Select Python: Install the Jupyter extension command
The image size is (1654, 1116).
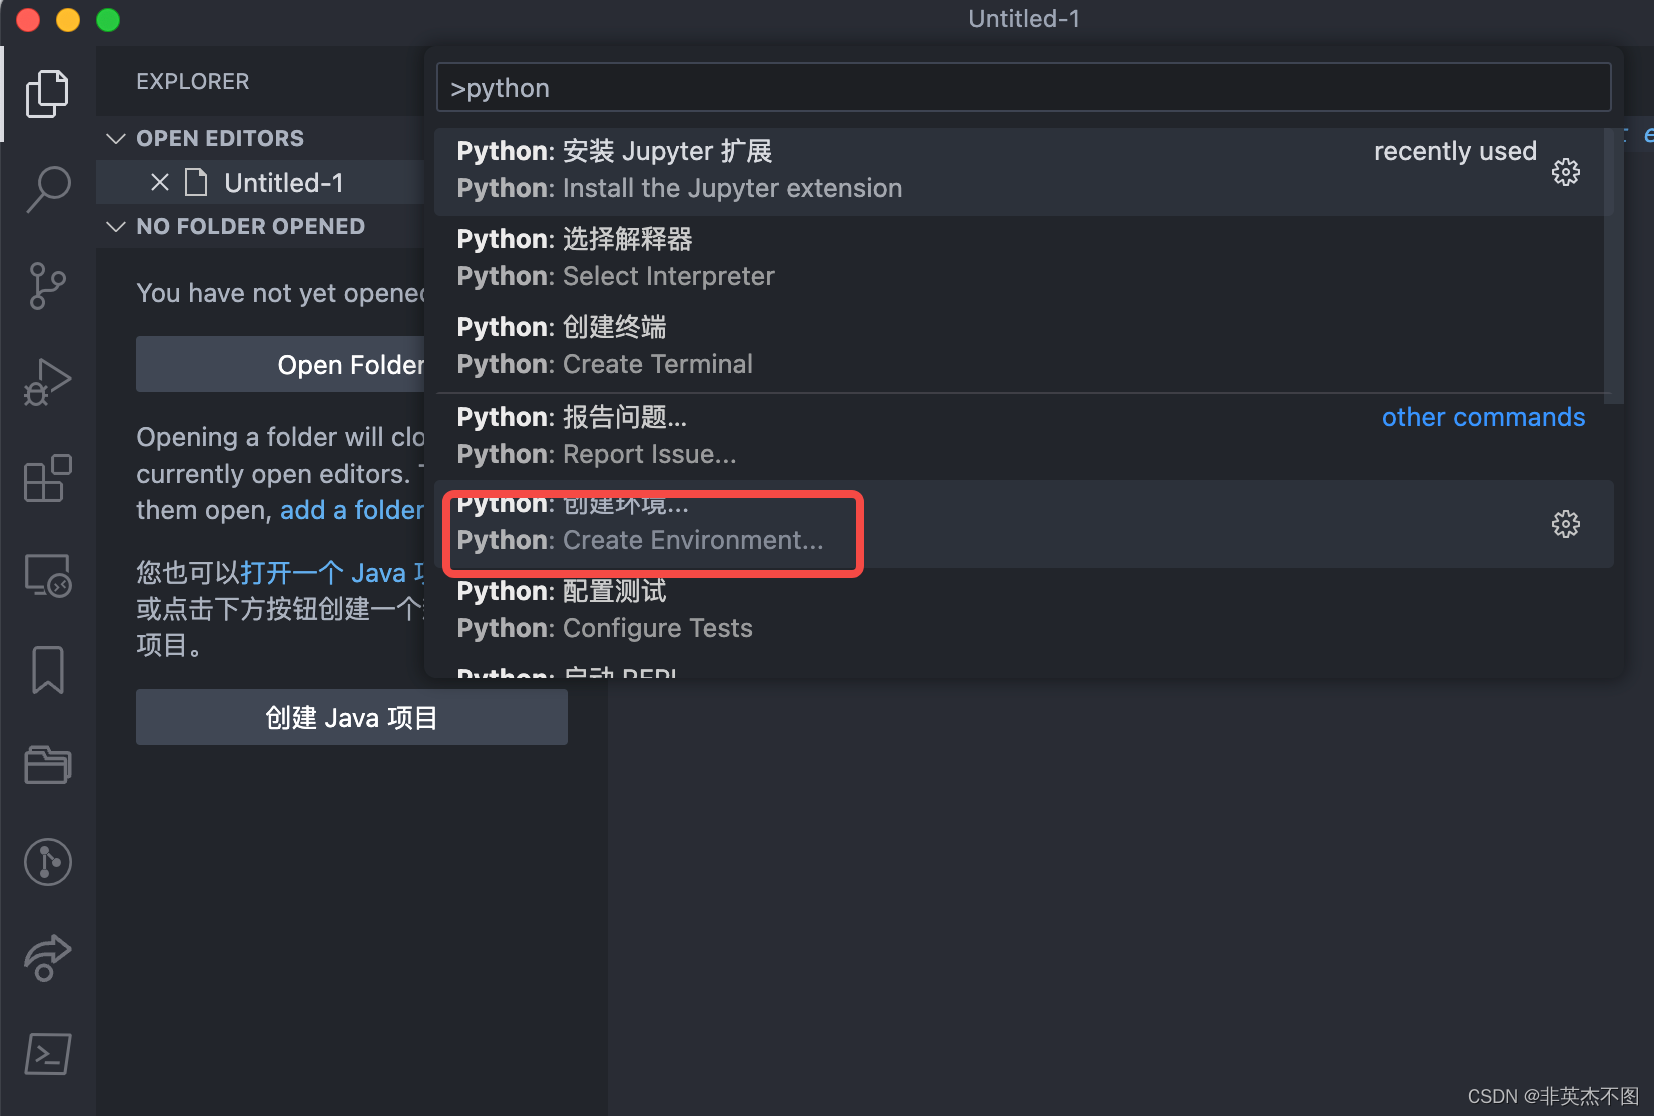1024,171
